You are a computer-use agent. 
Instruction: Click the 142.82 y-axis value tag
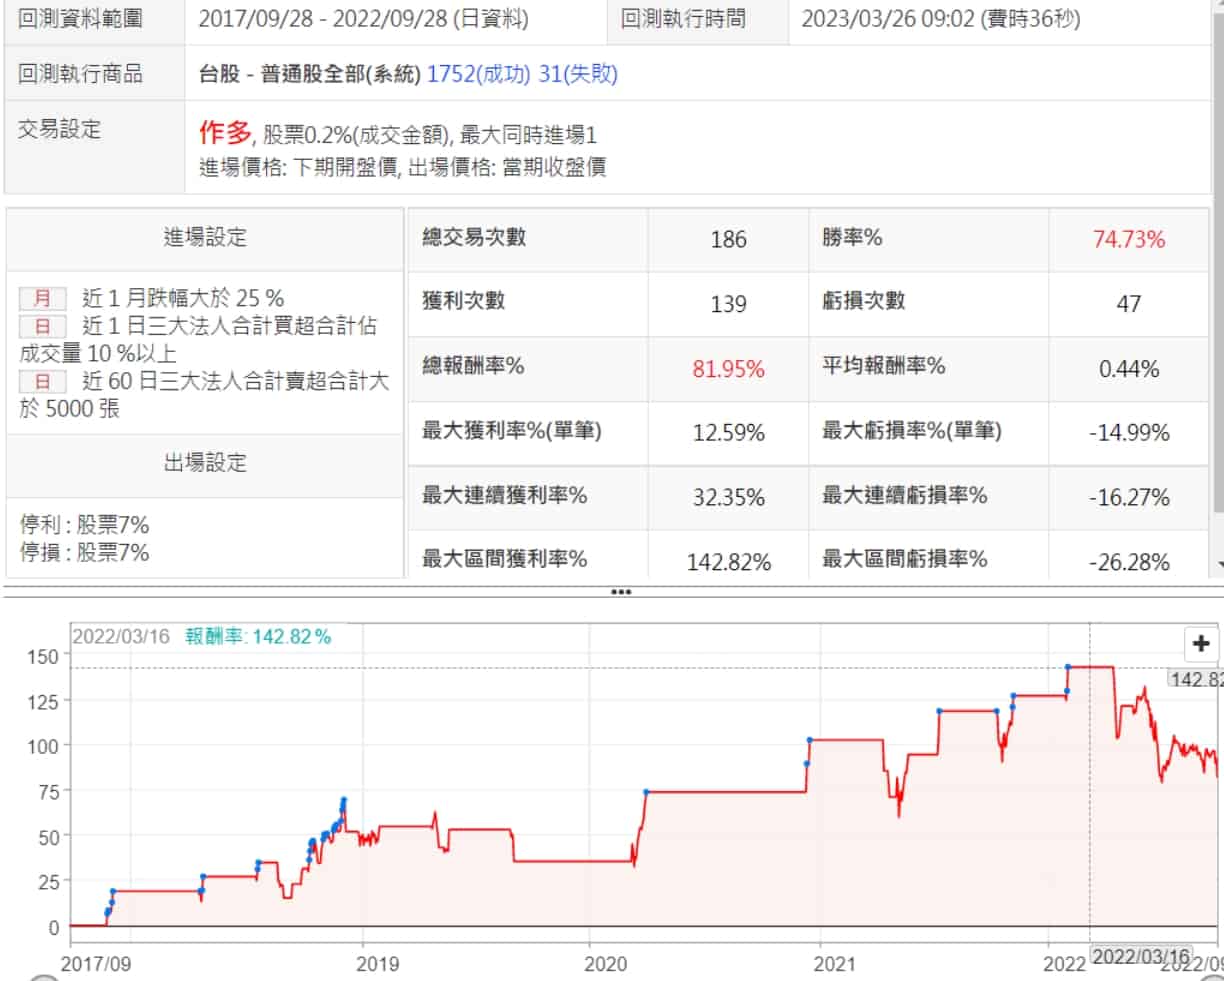click(1196, 680)
